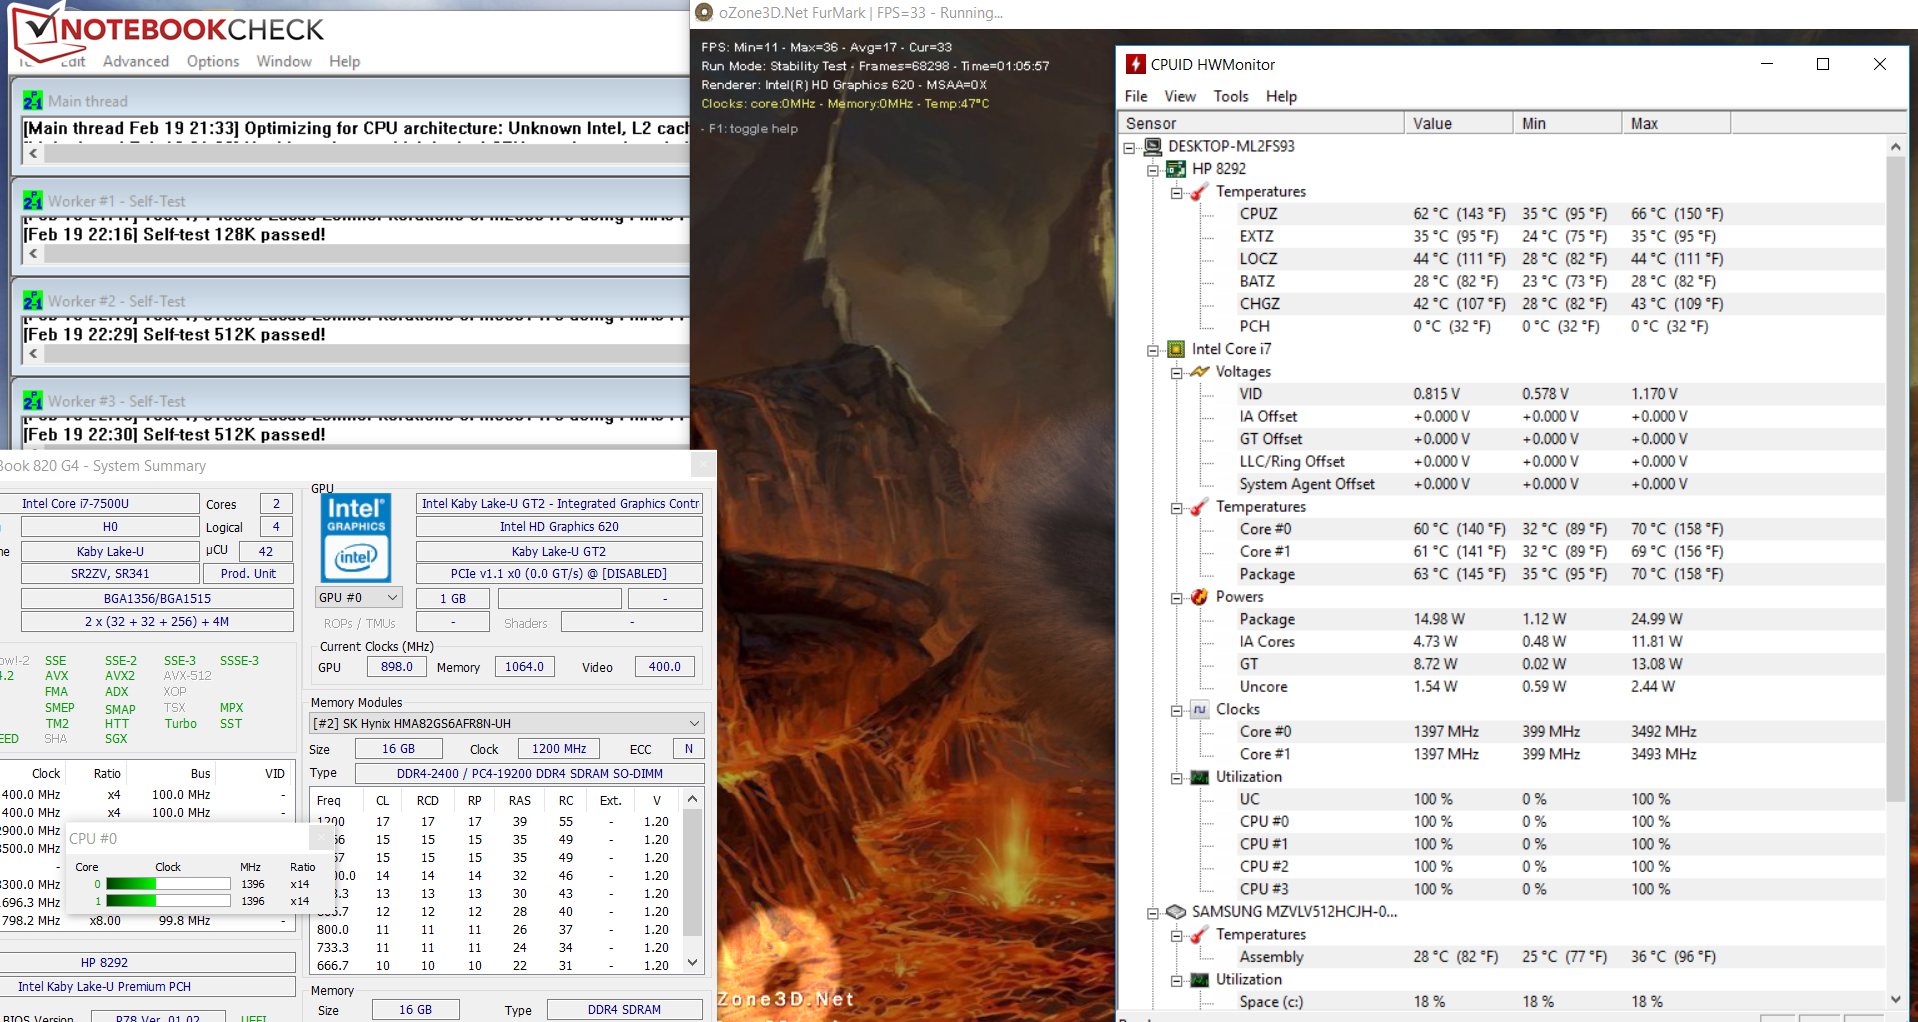Click the Worker #2 Self-Test window icon
The image size is (1918, 1022).
point(33,301)
